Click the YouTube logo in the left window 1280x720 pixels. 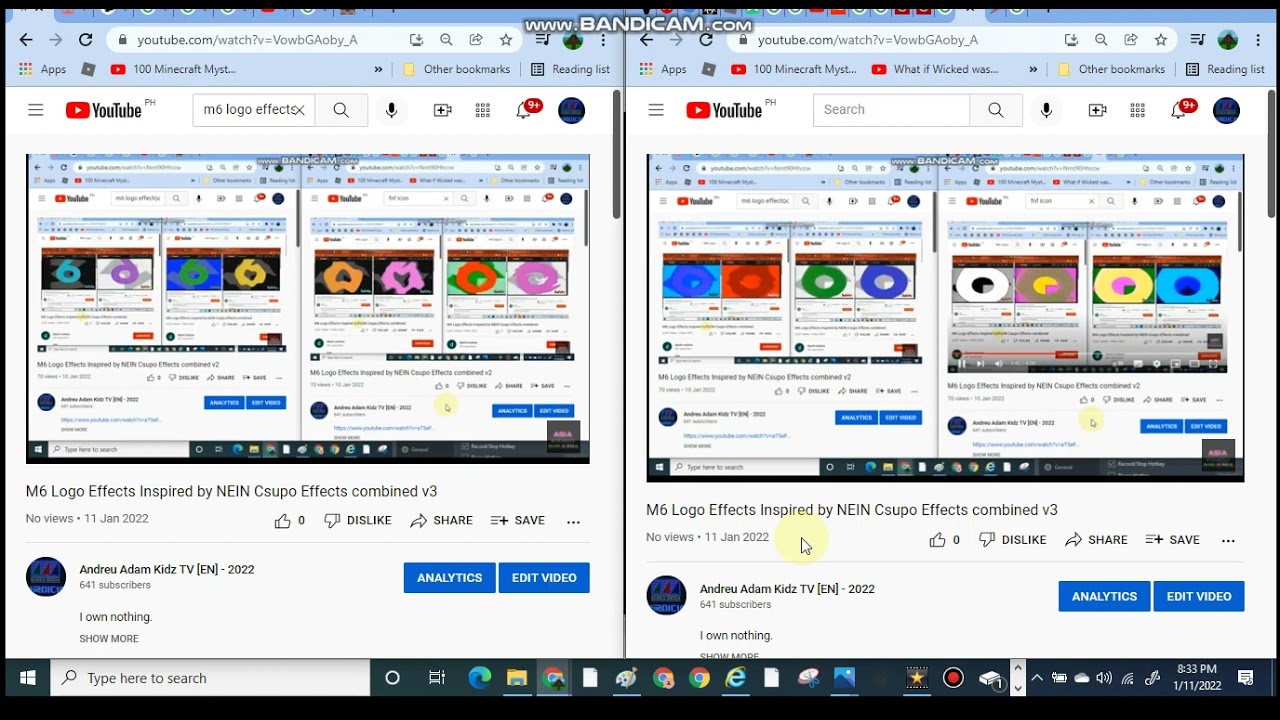click(104, 110)
